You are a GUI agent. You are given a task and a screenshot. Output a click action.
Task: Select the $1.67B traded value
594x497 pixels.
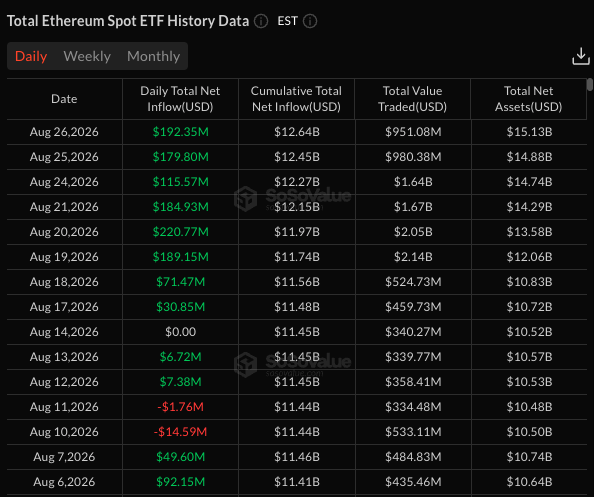tap(413, 207)
